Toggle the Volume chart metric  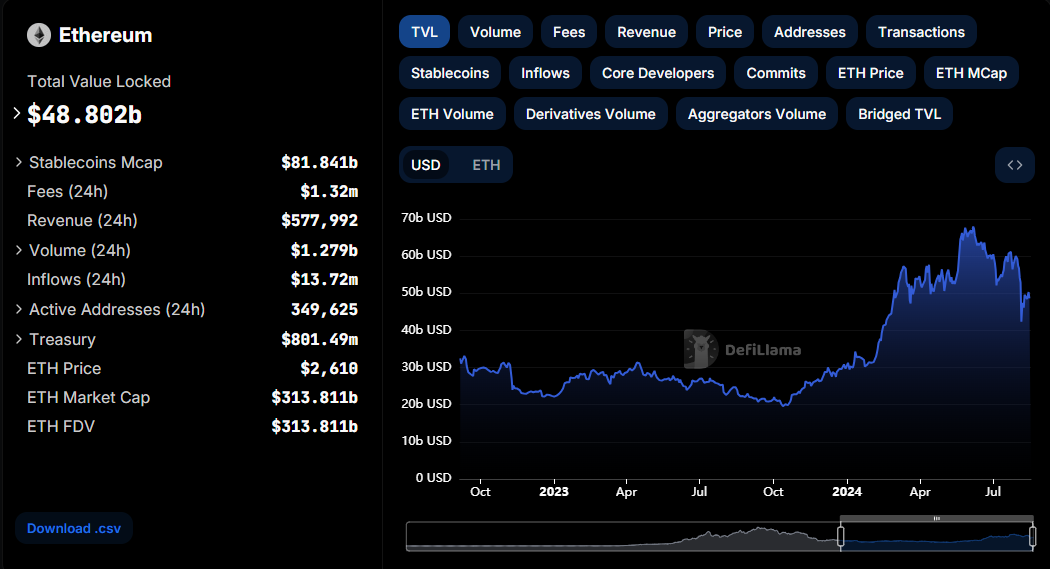496,32
